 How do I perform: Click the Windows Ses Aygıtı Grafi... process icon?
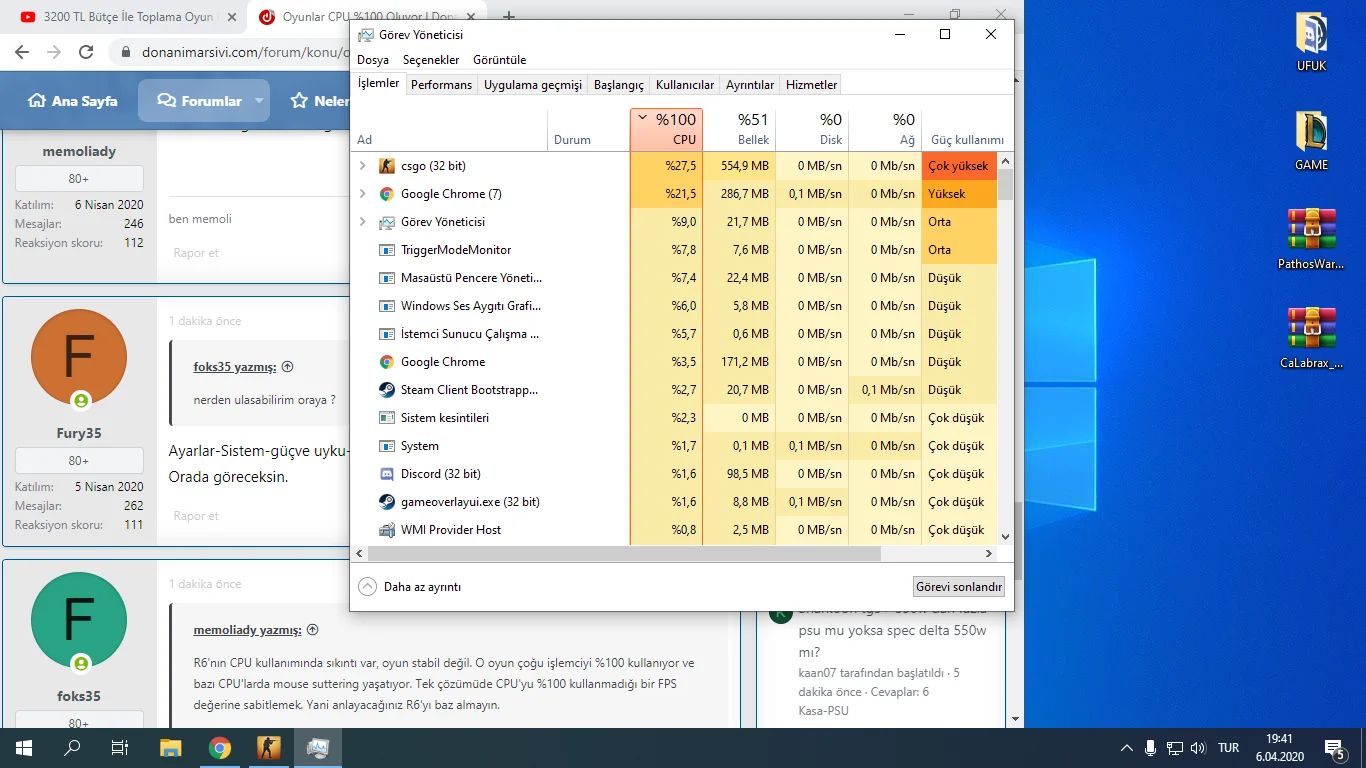coord(387,306)
